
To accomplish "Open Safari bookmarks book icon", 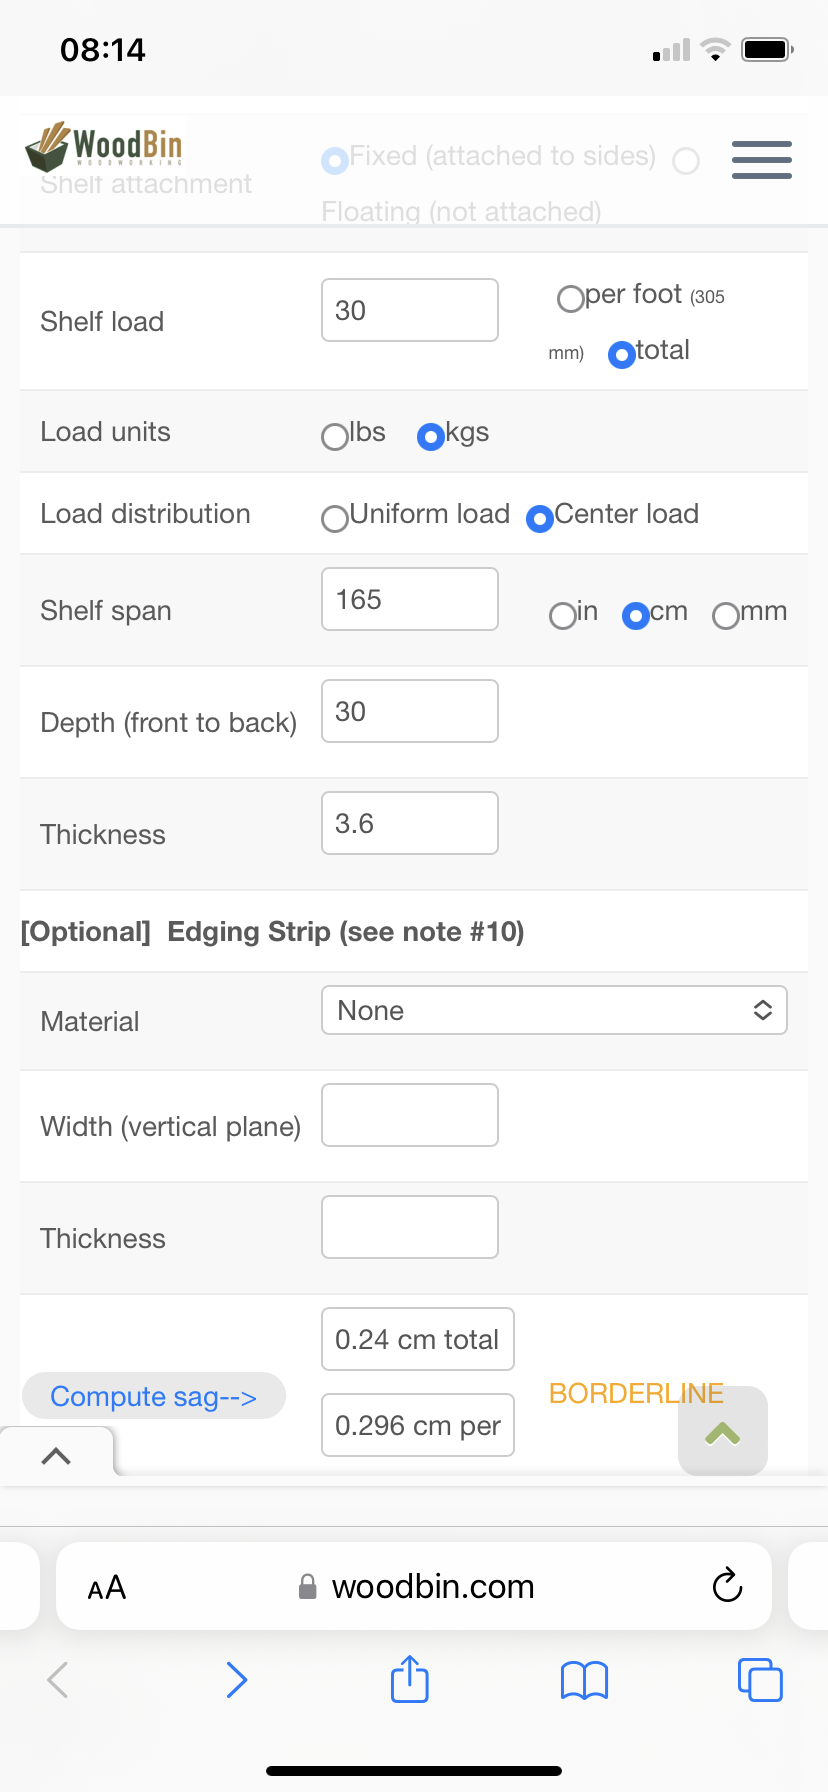I will click(x=585, y=1680).
